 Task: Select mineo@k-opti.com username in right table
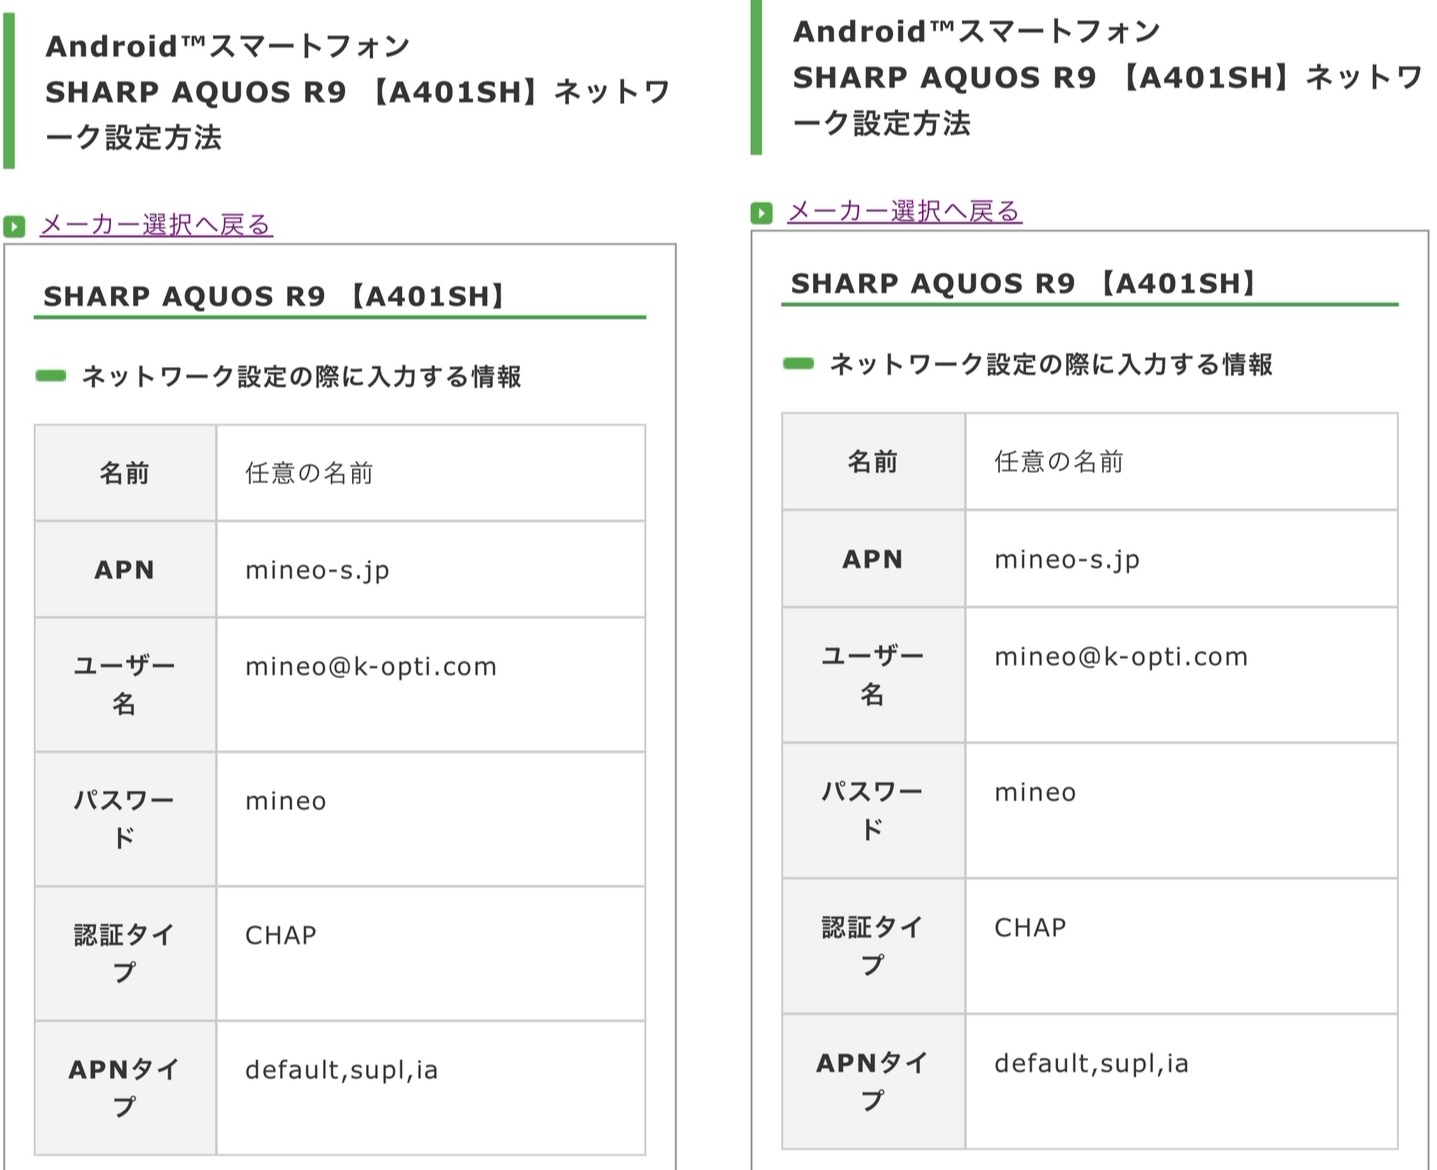click(x=1120, y=657)
